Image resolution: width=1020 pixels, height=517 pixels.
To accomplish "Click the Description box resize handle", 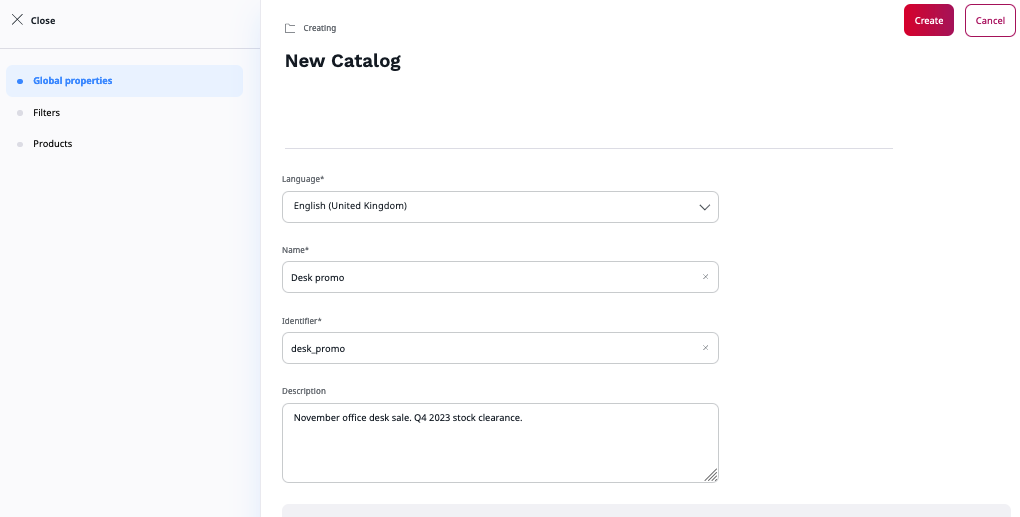I will tap(711, 475).
